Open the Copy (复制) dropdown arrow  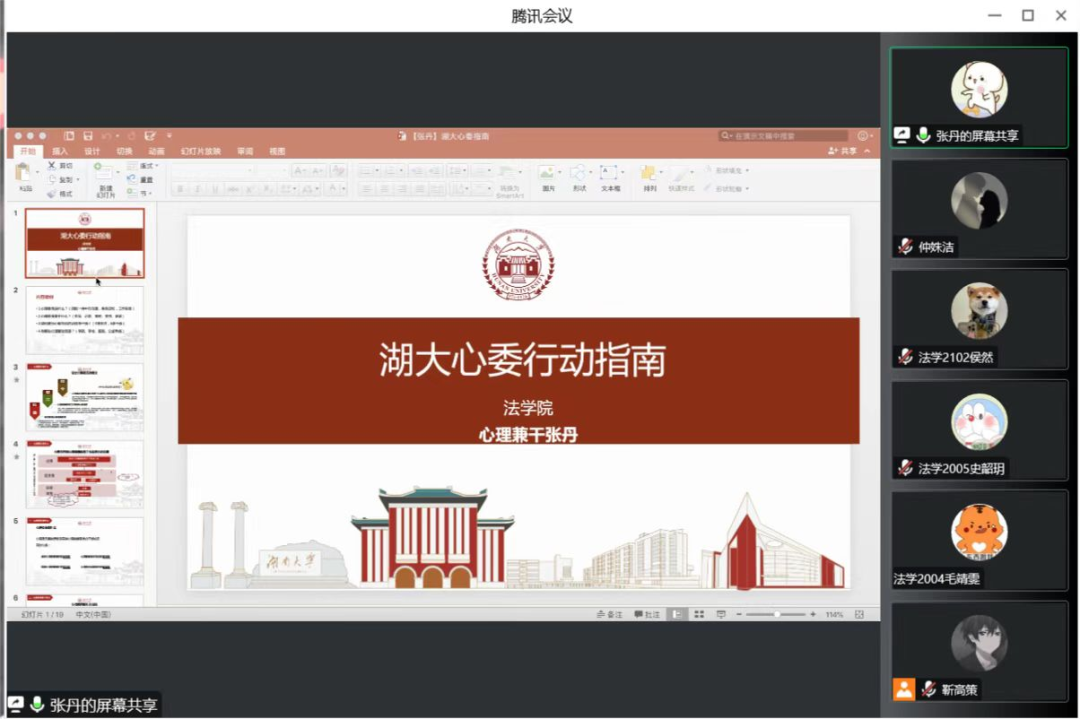(x=79, y=180)
